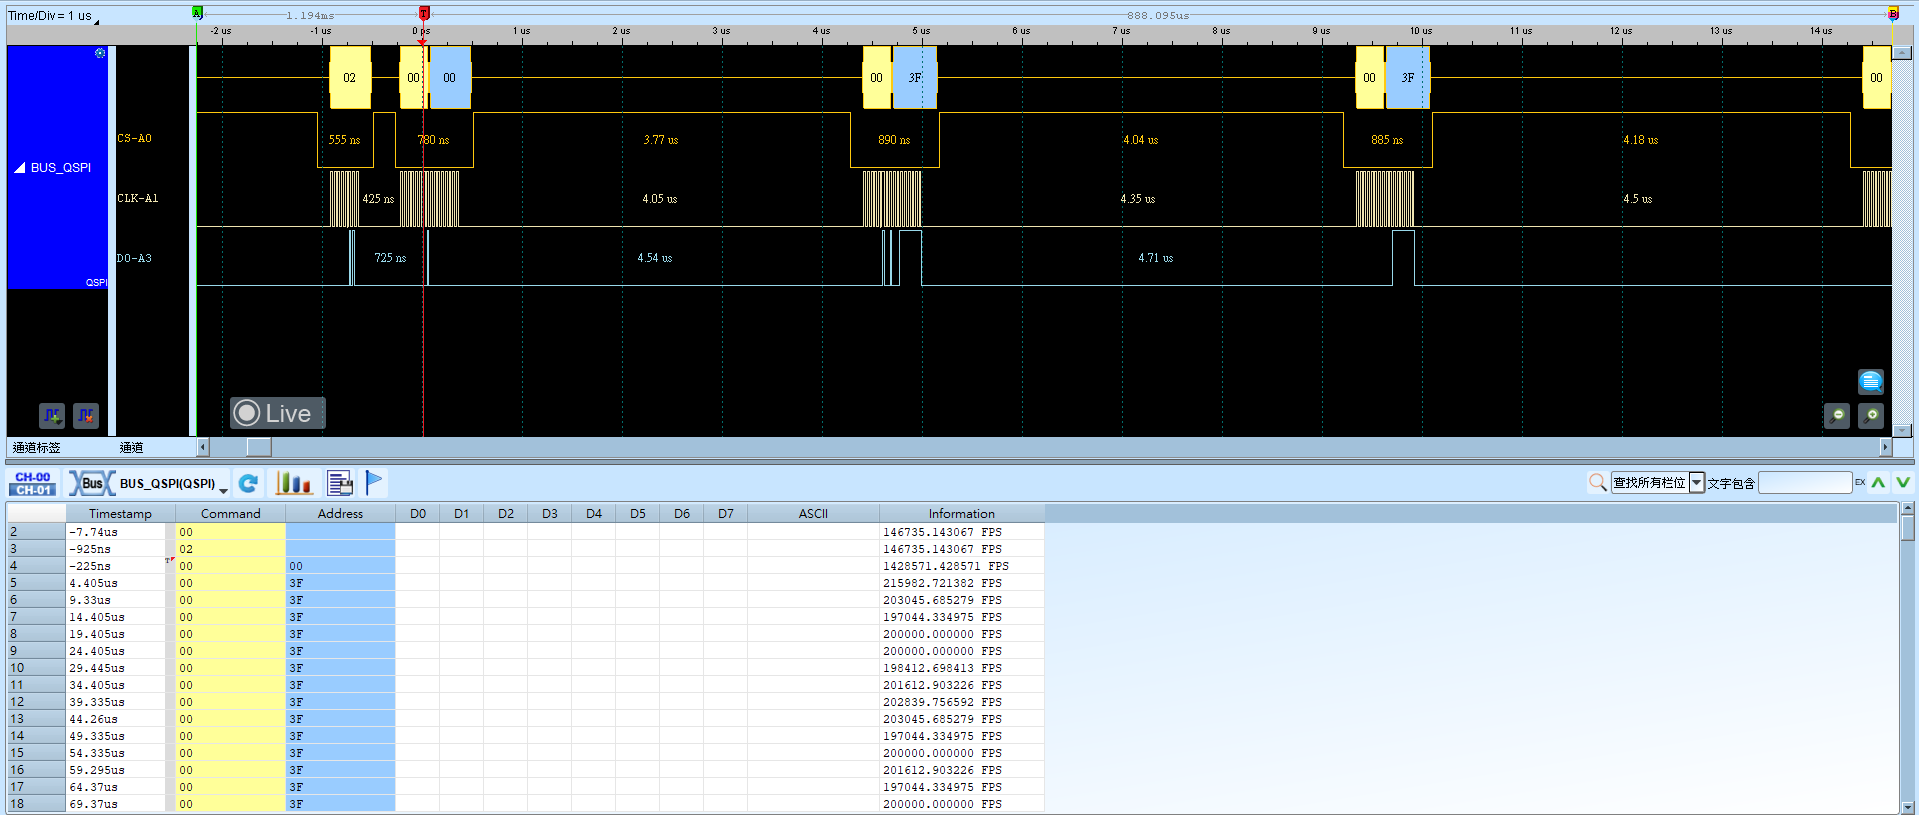Click the decoded 02 command block in waveform

[350, 77]
